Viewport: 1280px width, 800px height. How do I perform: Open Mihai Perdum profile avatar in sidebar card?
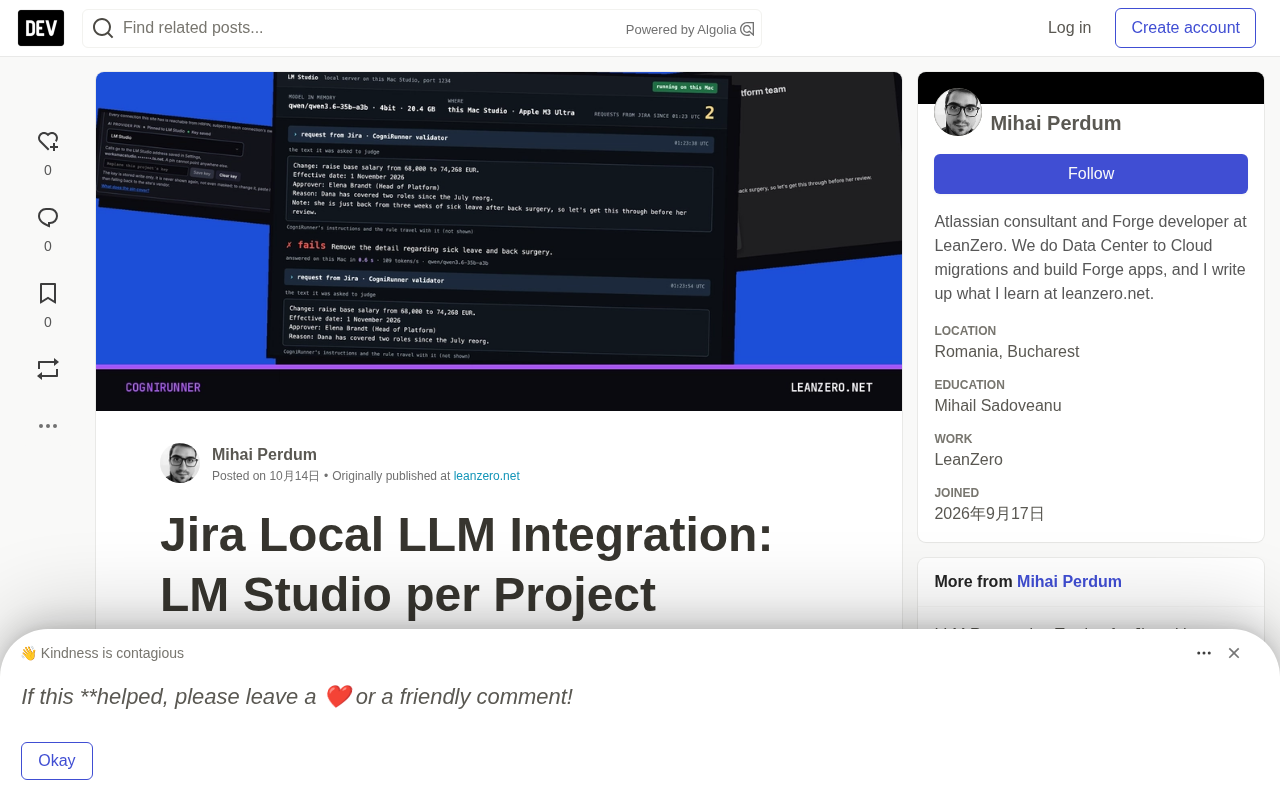958,112
